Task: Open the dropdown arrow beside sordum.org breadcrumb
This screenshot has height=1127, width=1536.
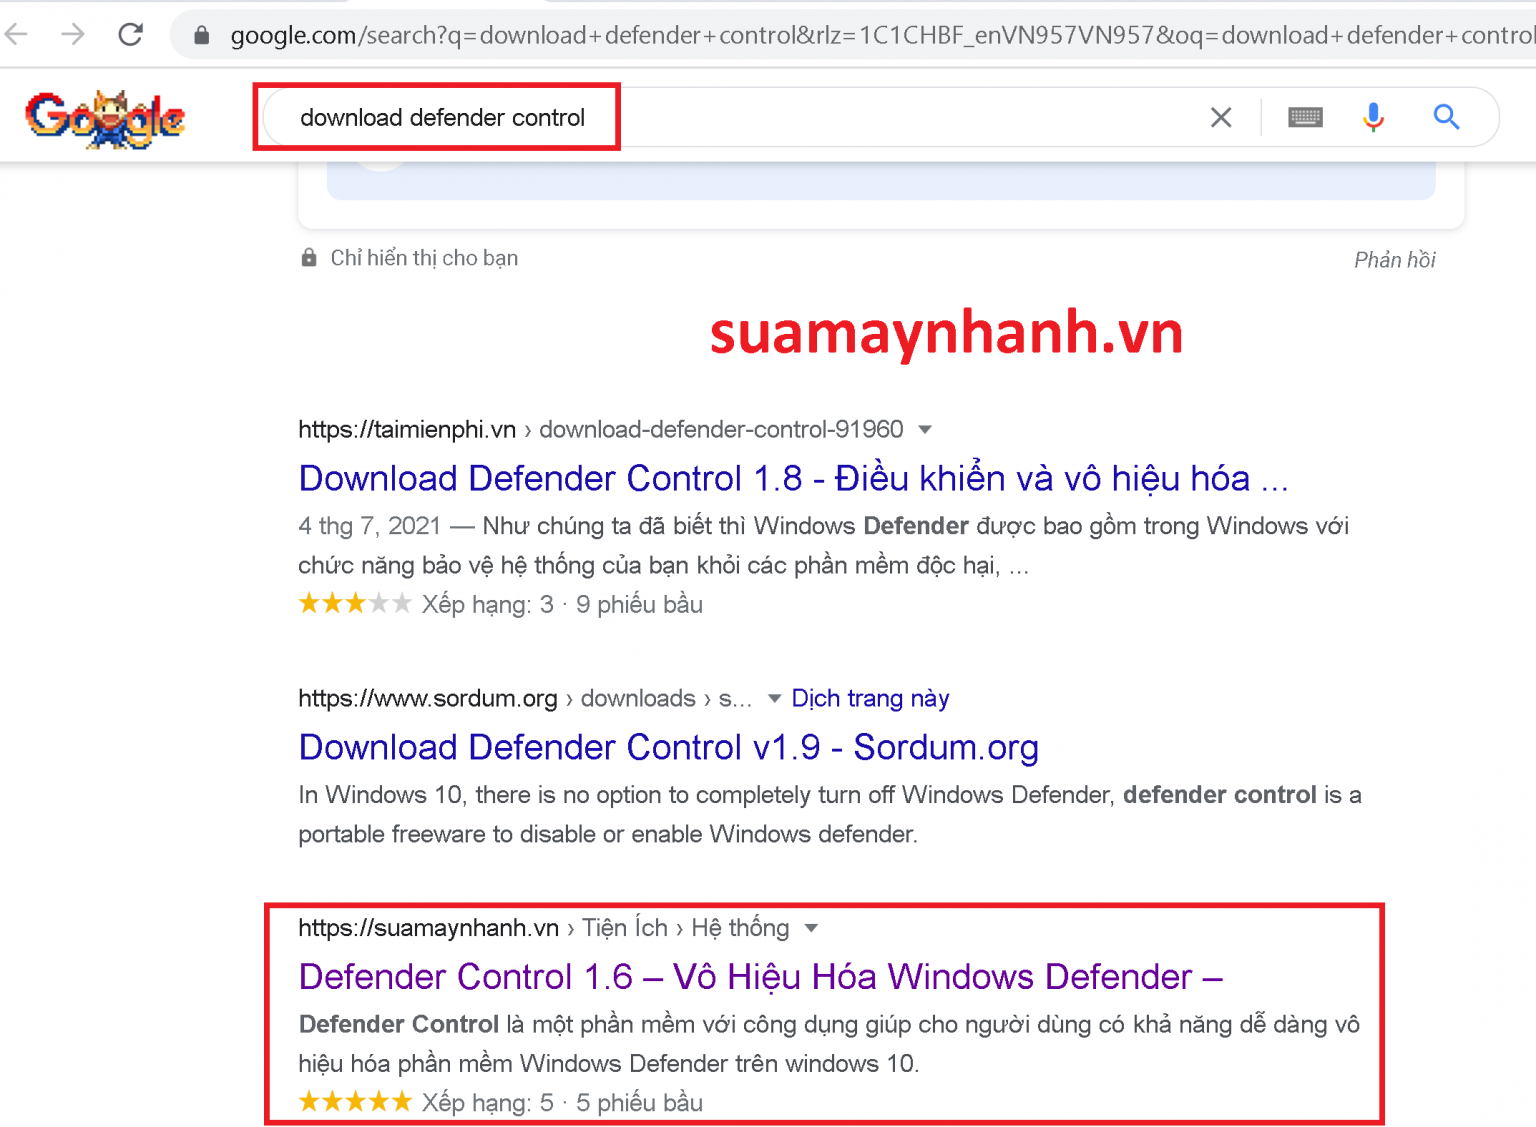Action: click(774, 699)
